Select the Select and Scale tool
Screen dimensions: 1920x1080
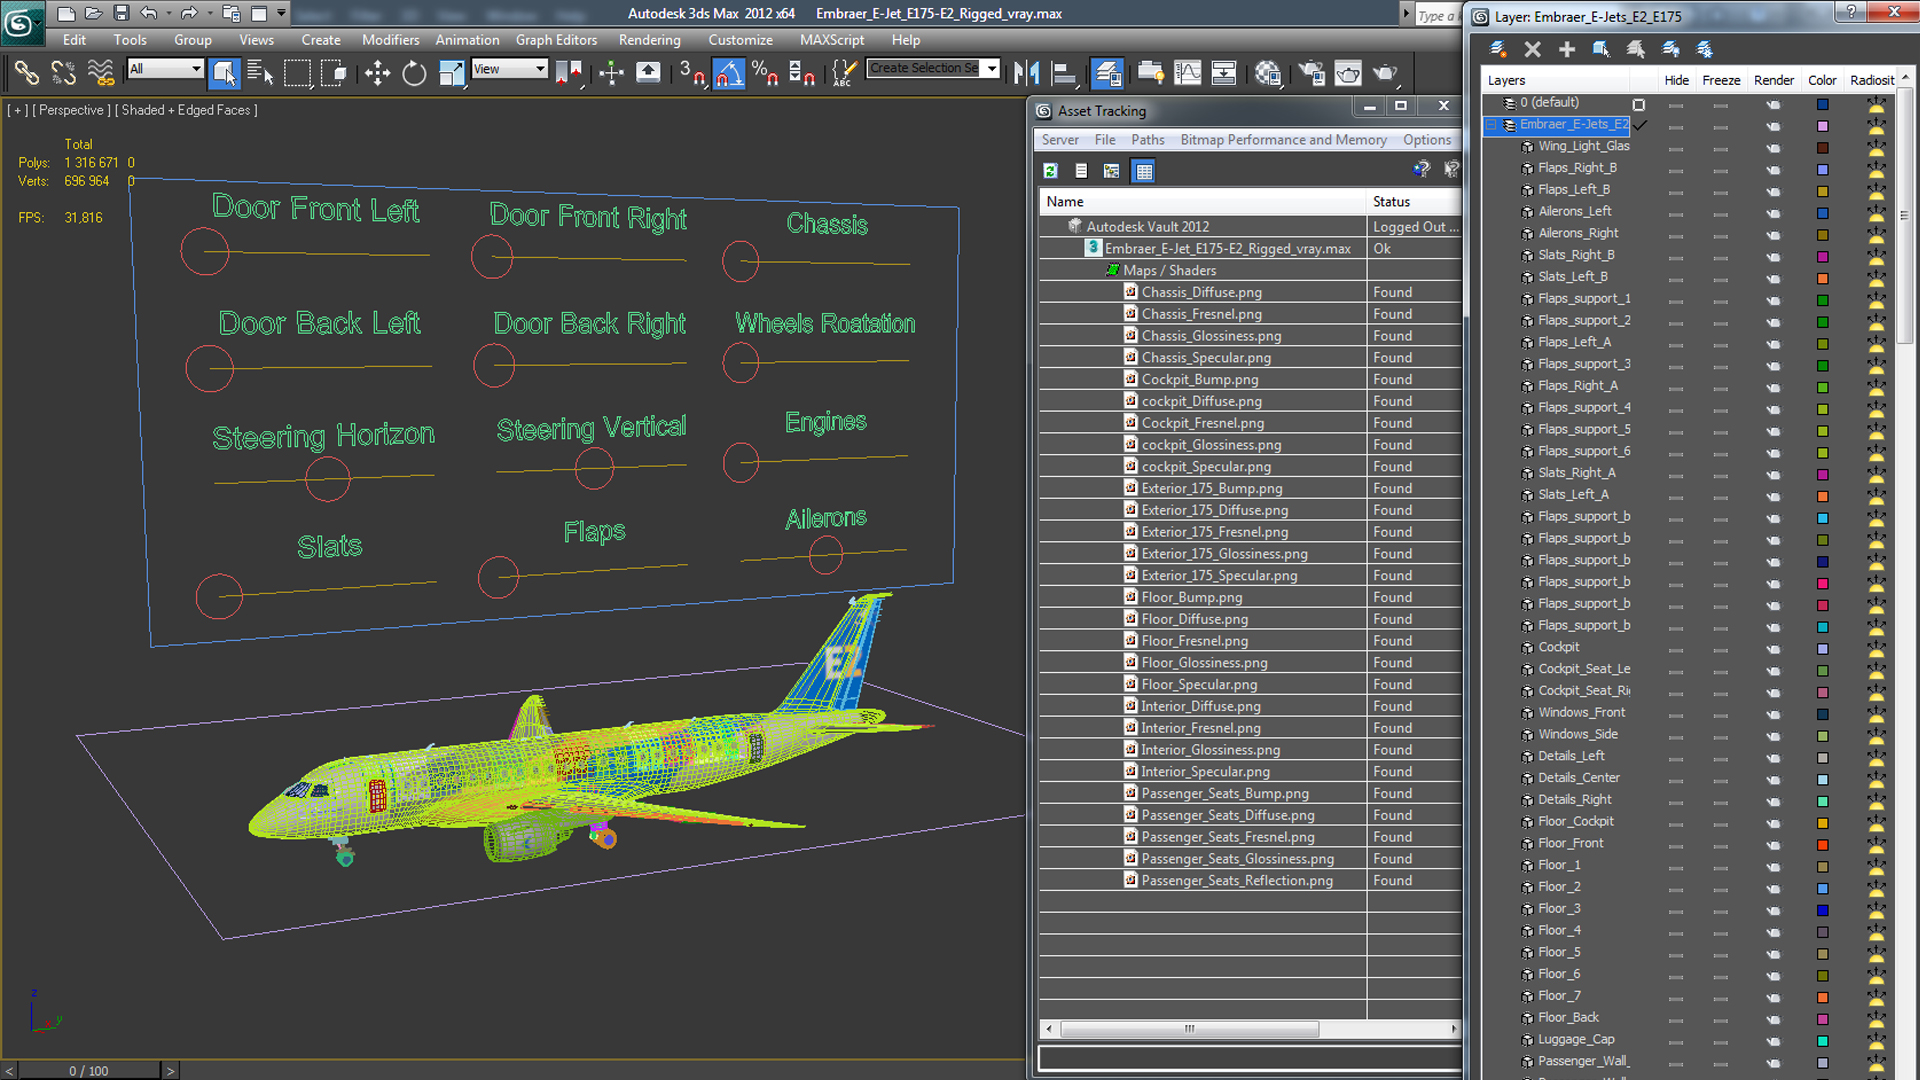[x=452, y=73]
